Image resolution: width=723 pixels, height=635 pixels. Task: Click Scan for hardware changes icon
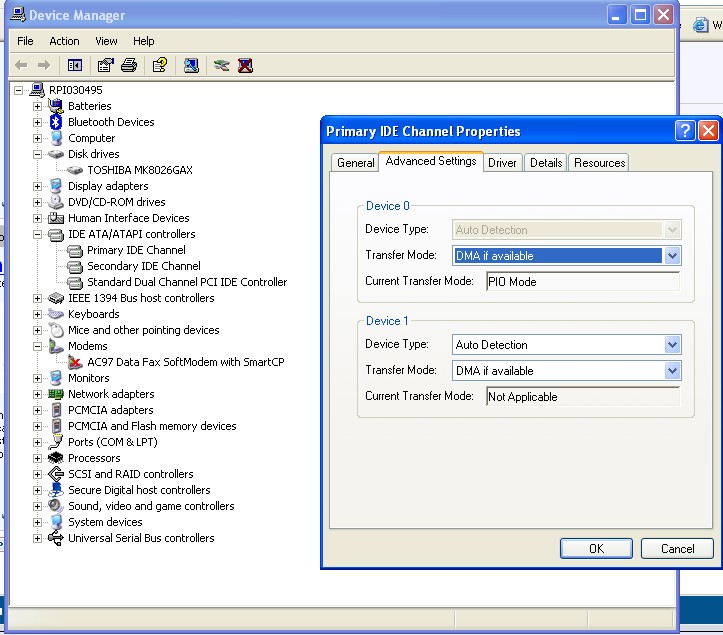coord(190,65)
